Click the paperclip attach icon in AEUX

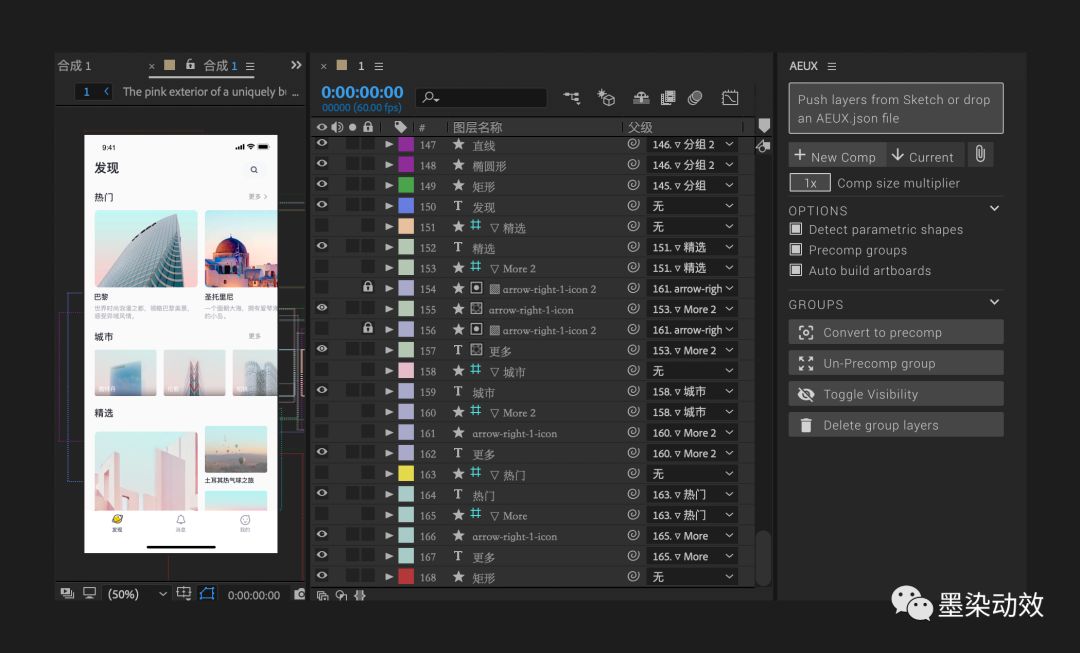point(980,154)
